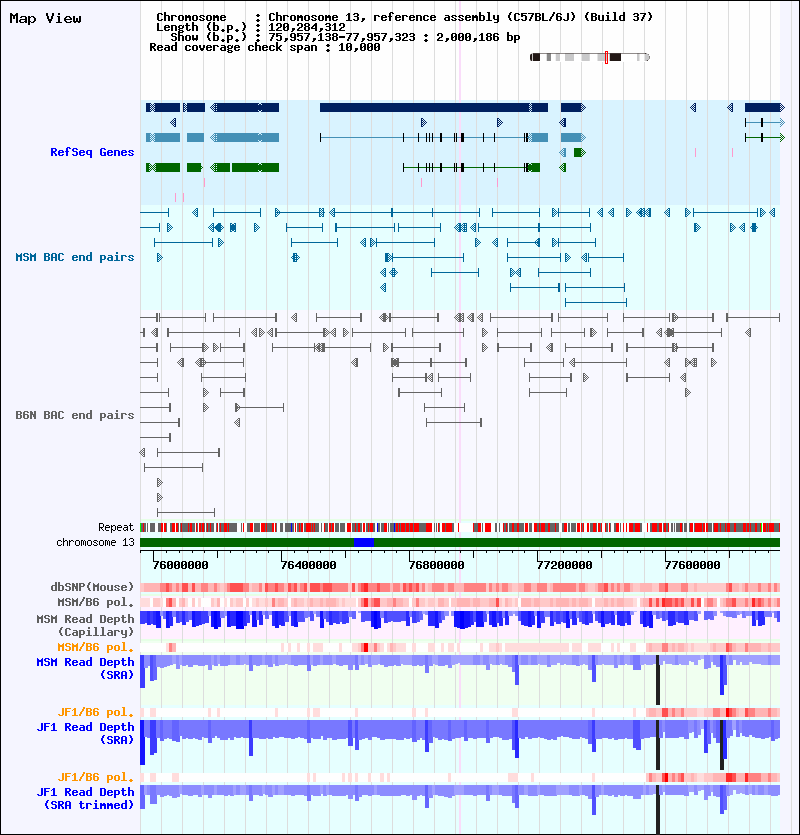800x835 pixels.
Task: Click the Show (b.p.) range text
Action: click(x=345, y=37)
